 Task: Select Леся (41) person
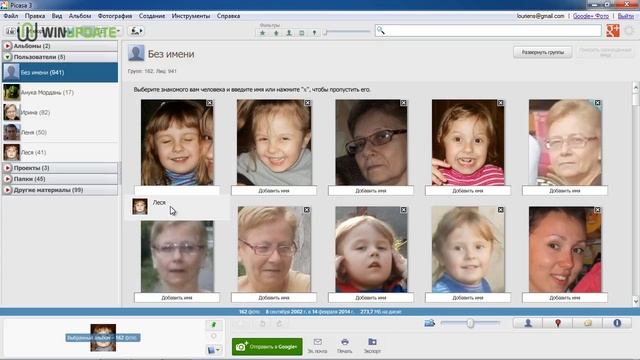[x=60, y=152]
